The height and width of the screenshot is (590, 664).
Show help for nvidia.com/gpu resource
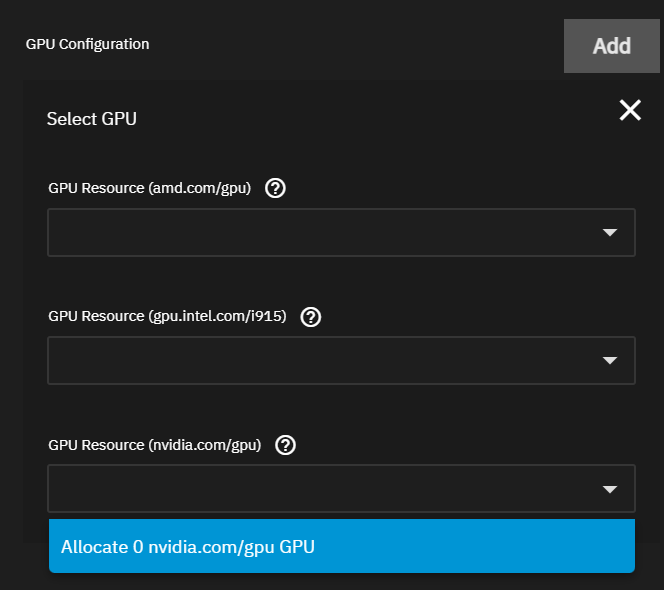point(285,445)
